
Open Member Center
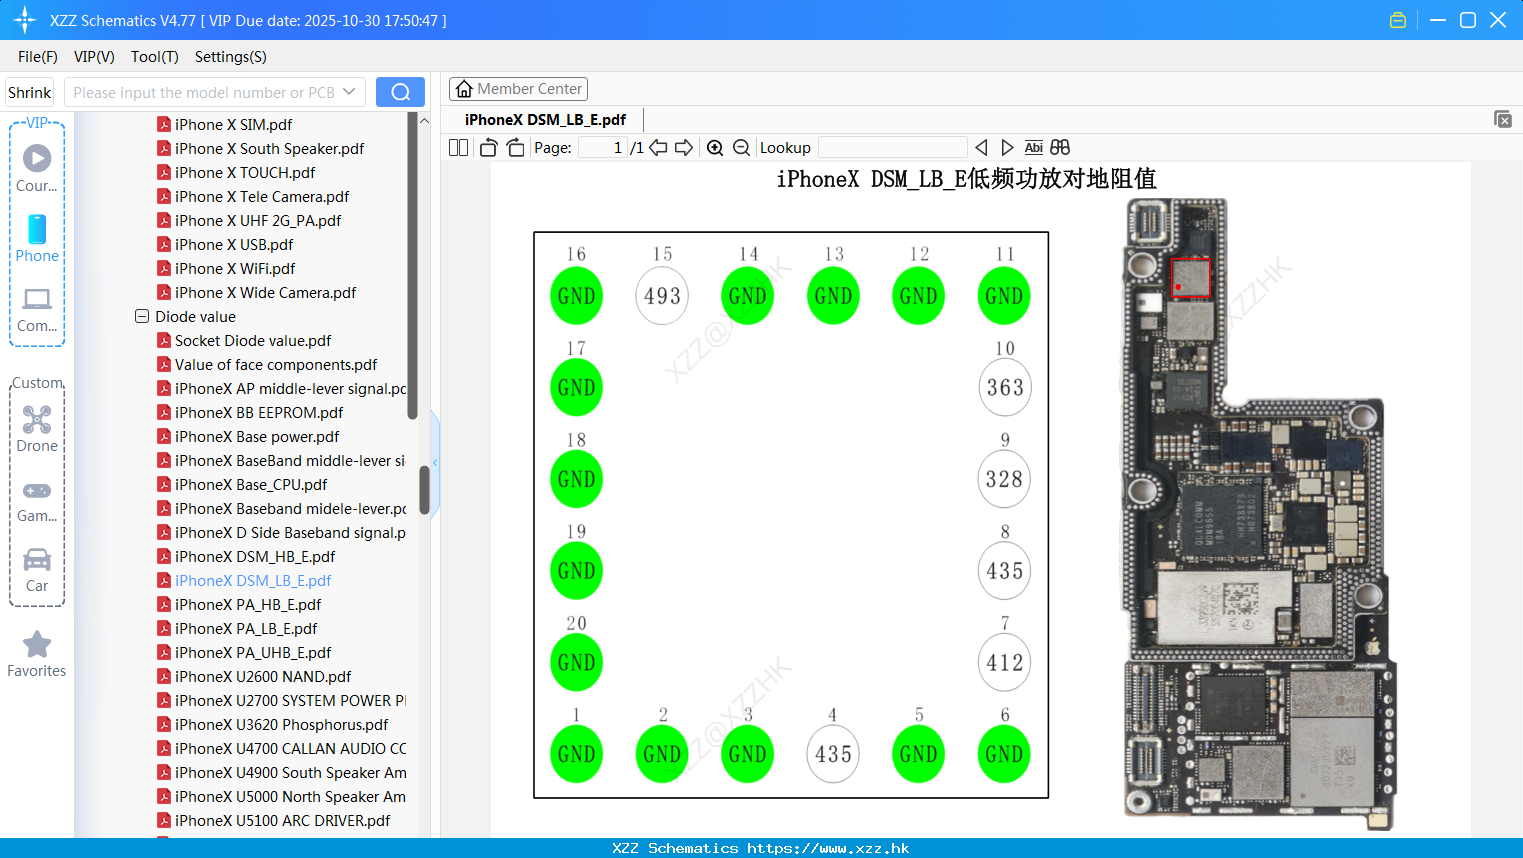click(x=518, y=89)
